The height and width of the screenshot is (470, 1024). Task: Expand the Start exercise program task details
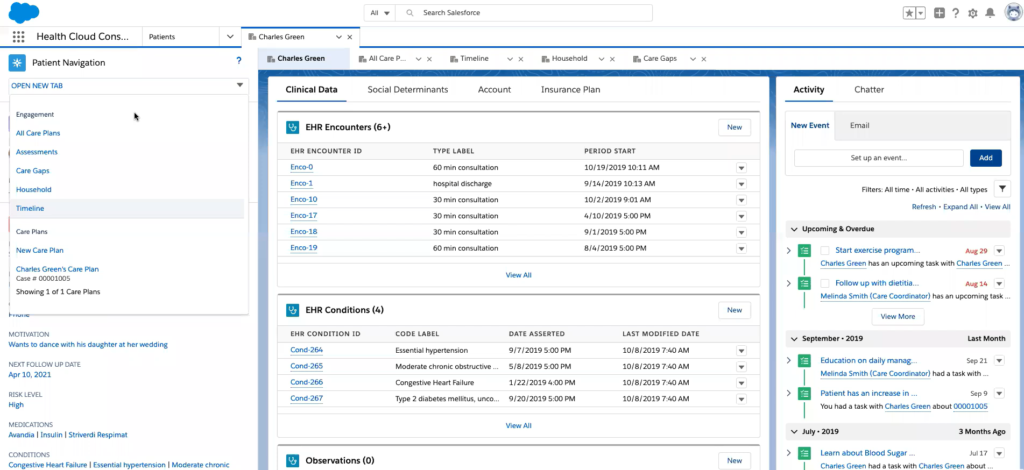pyautogui.click(x=789, y=251)
